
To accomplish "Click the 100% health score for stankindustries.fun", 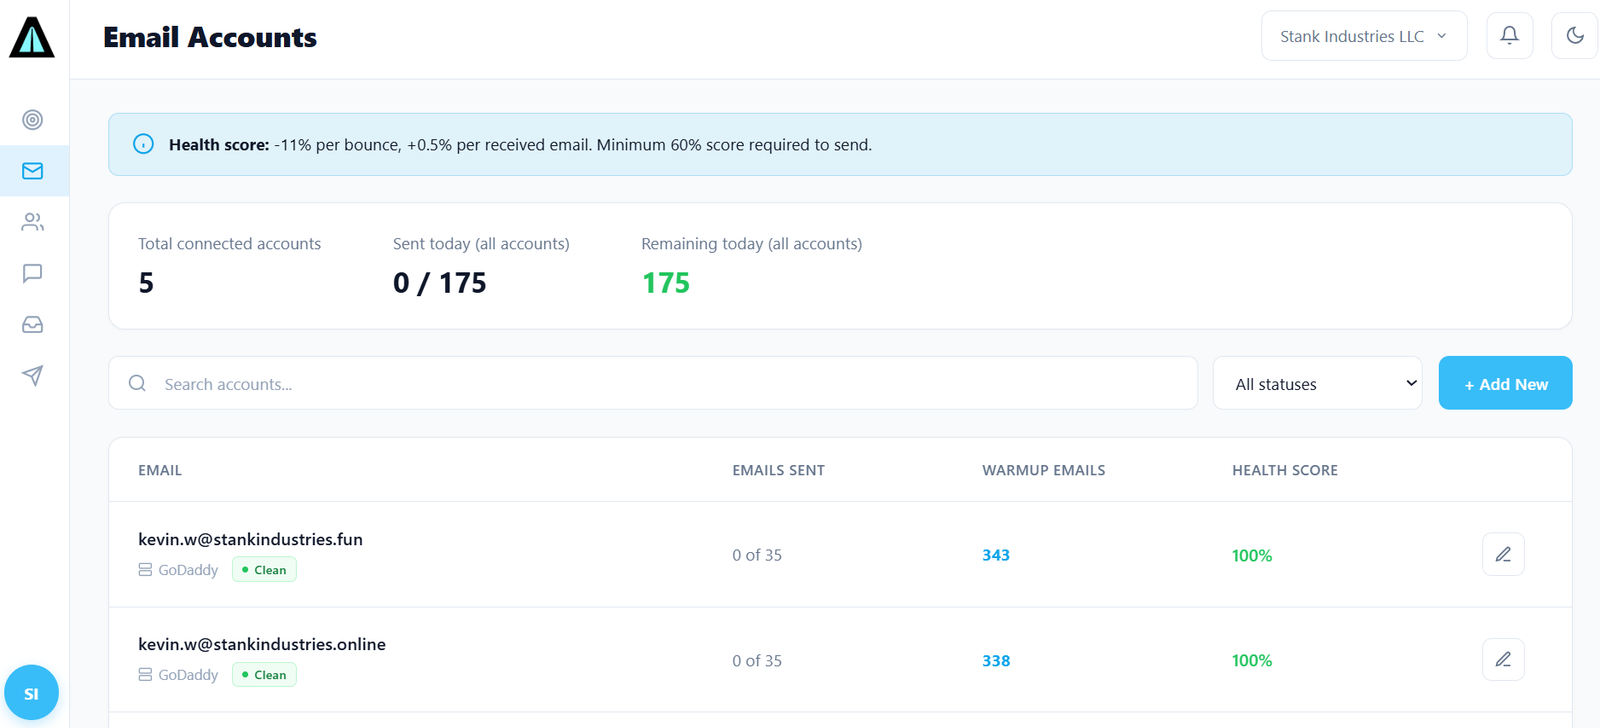I will (1252, 555).
